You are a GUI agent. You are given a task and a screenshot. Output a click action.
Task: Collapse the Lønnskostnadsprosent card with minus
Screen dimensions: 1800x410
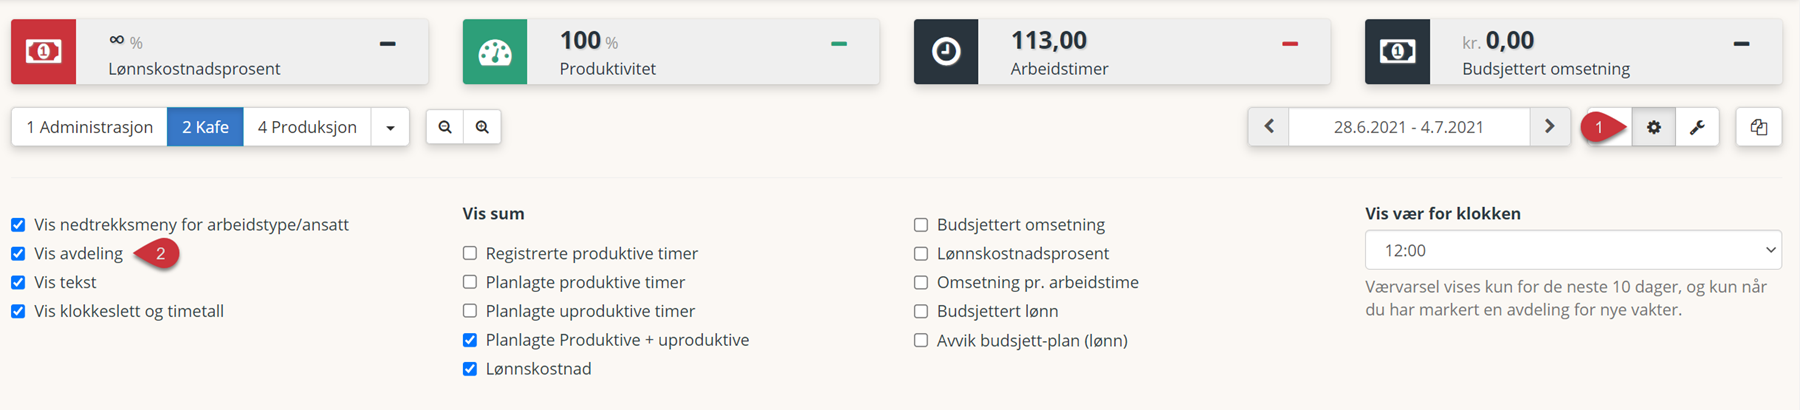pos(388,44)
